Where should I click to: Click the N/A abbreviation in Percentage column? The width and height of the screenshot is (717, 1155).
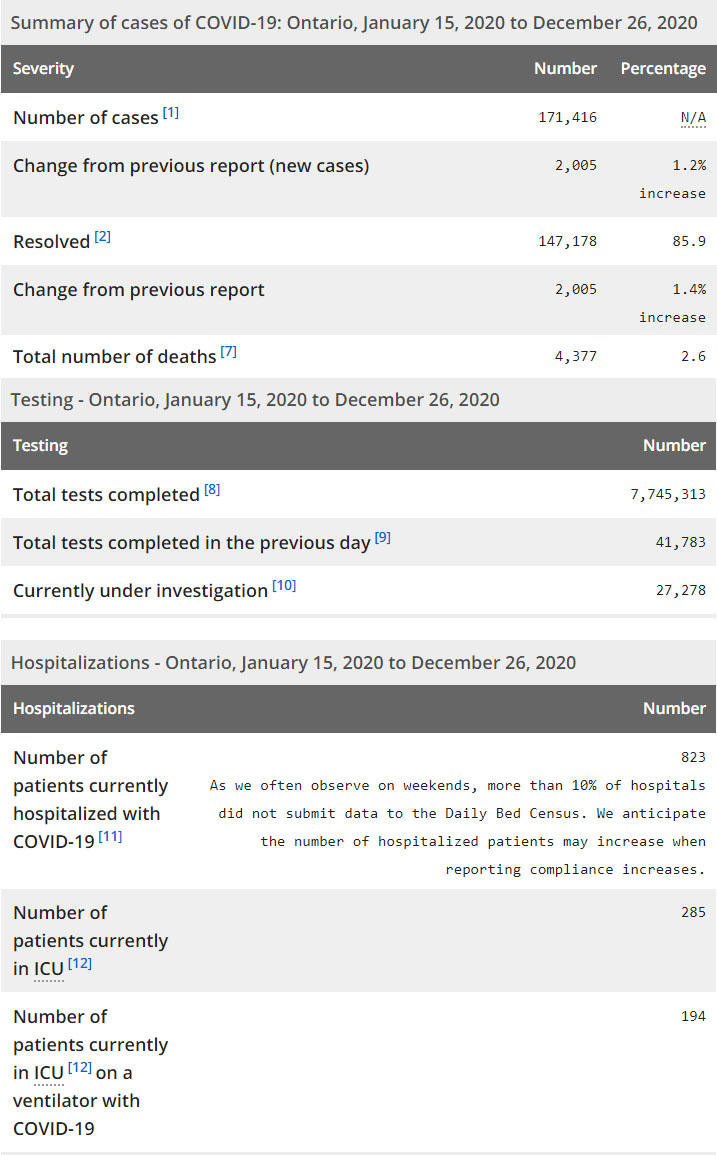coord(693,118)
